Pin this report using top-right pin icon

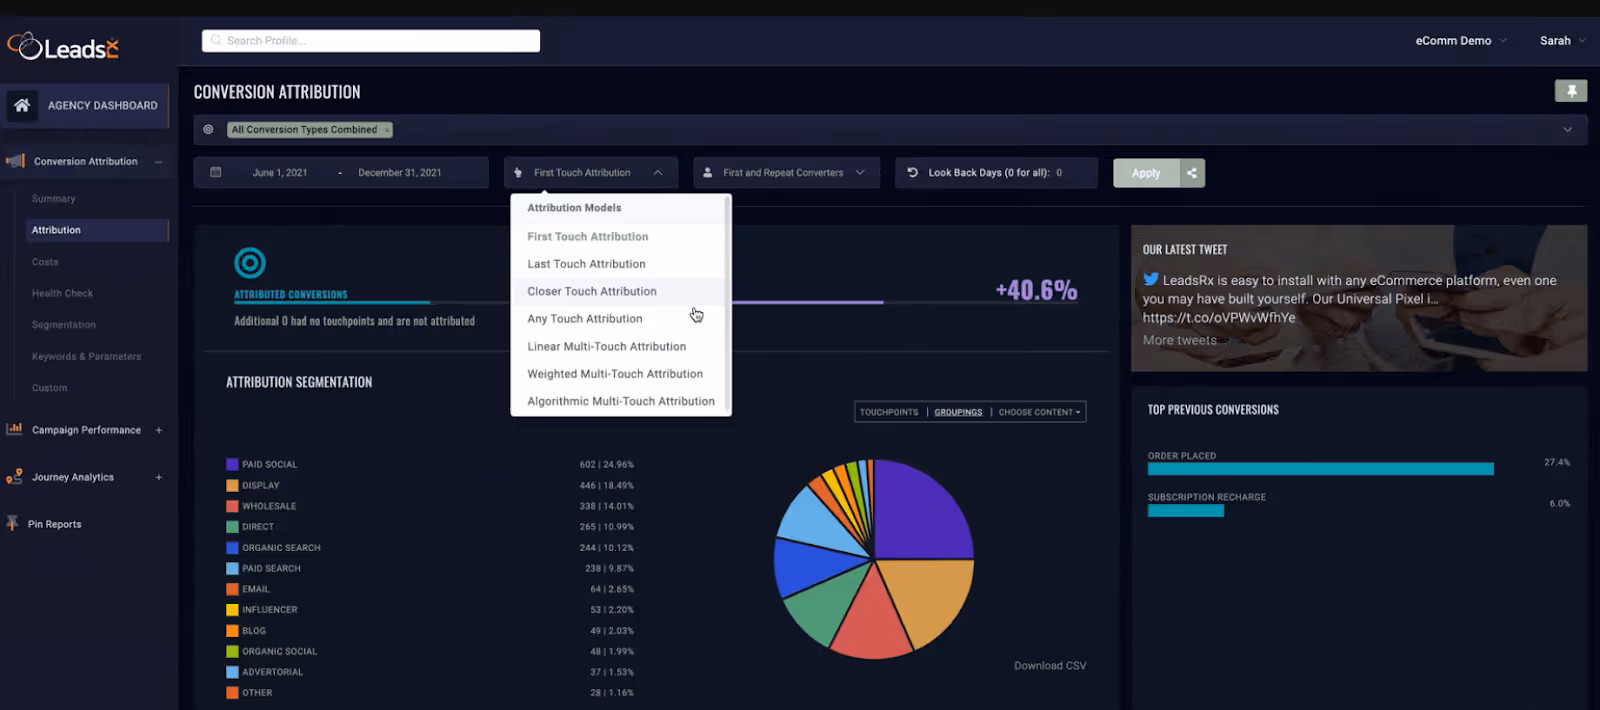[1571, 91]
